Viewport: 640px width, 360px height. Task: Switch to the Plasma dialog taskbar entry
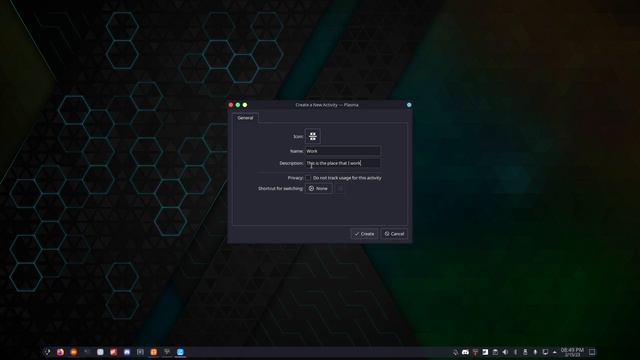click(167, 352)
